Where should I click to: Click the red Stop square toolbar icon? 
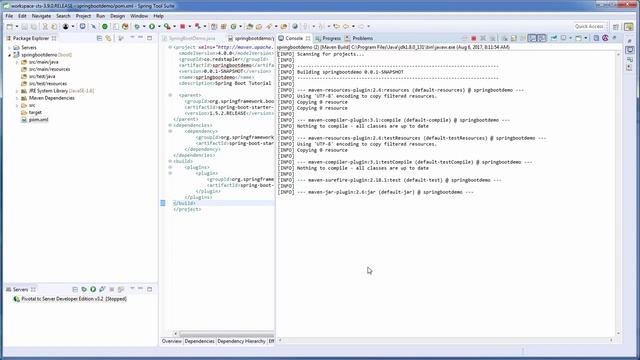point(182,27)
